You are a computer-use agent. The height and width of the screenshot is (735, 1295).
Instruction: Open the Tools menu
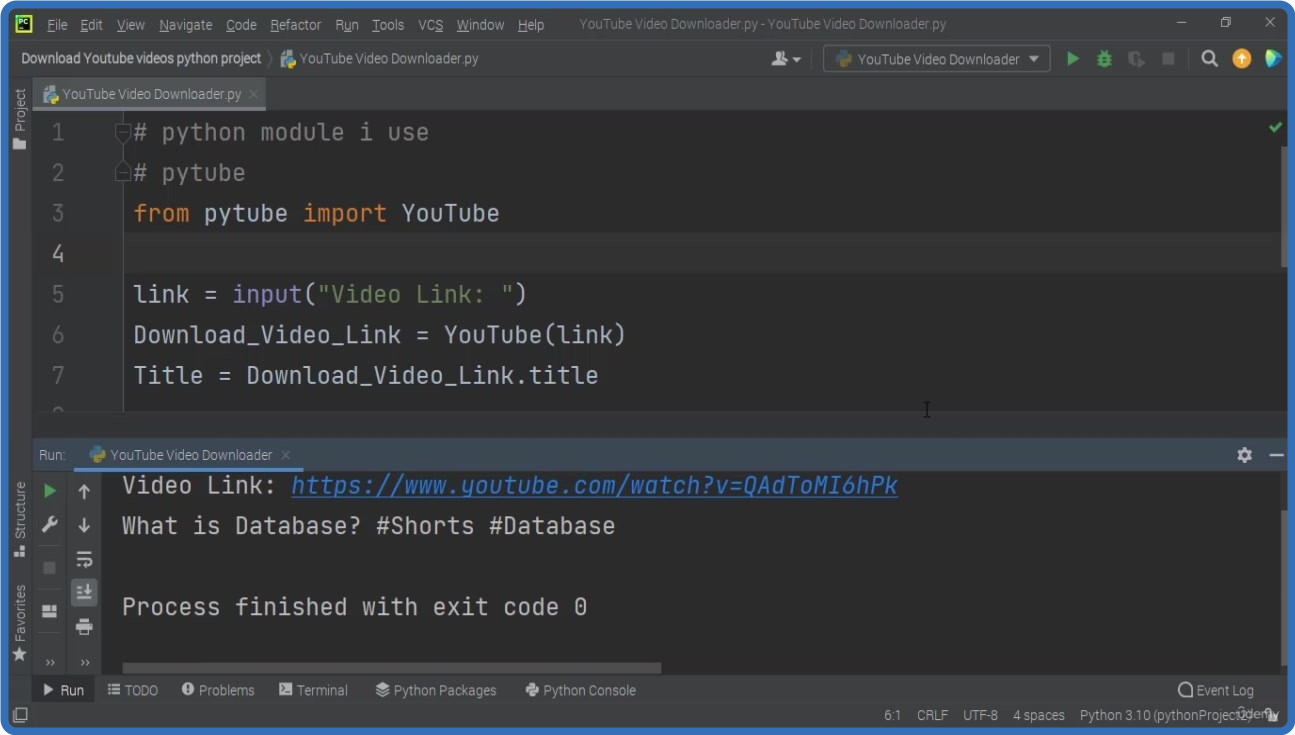[388, 24]
